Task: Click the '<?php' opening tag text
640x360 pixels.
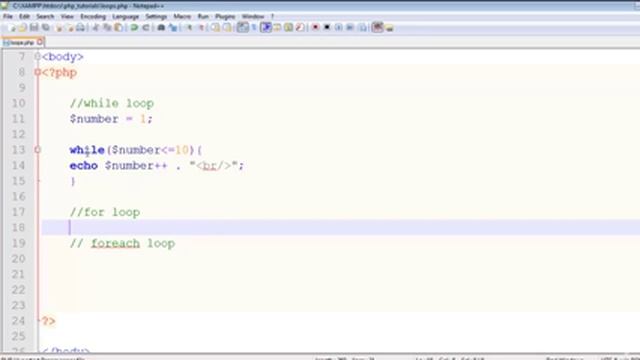Action: pyautogui.click(x=60, y=73)
